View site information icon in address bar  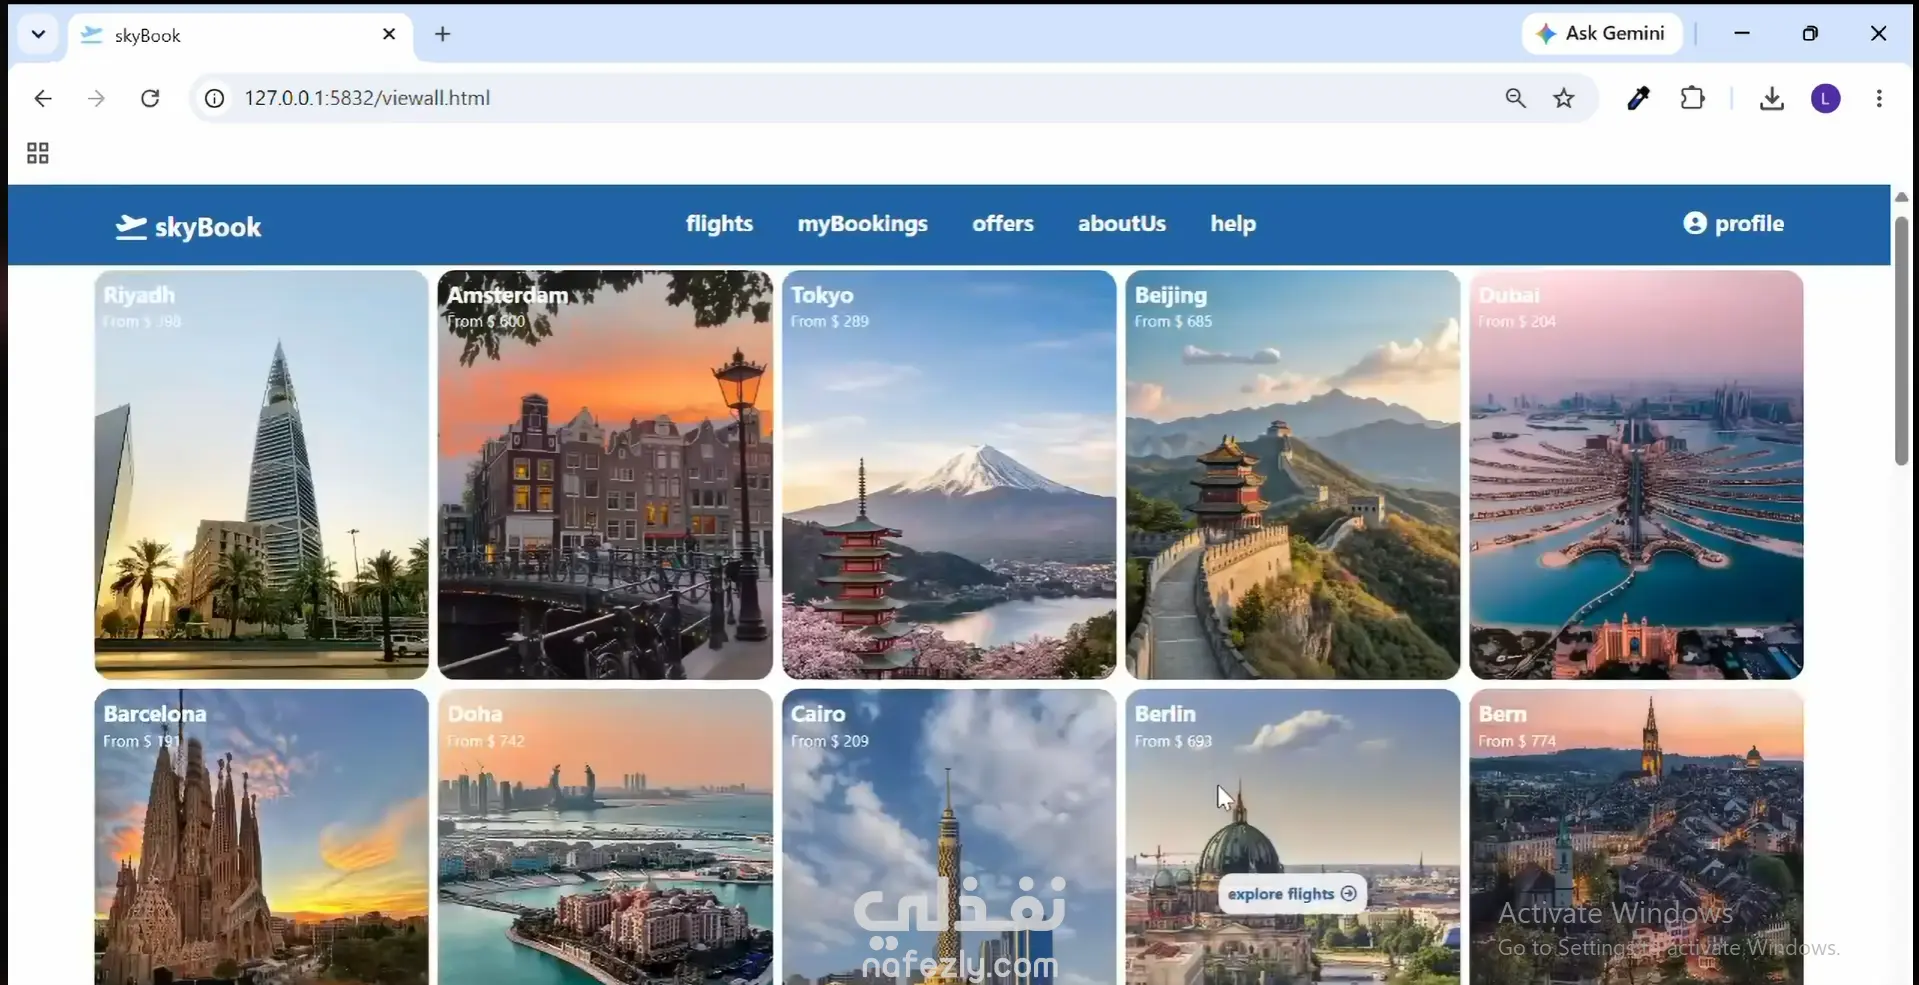pos(214,98)
